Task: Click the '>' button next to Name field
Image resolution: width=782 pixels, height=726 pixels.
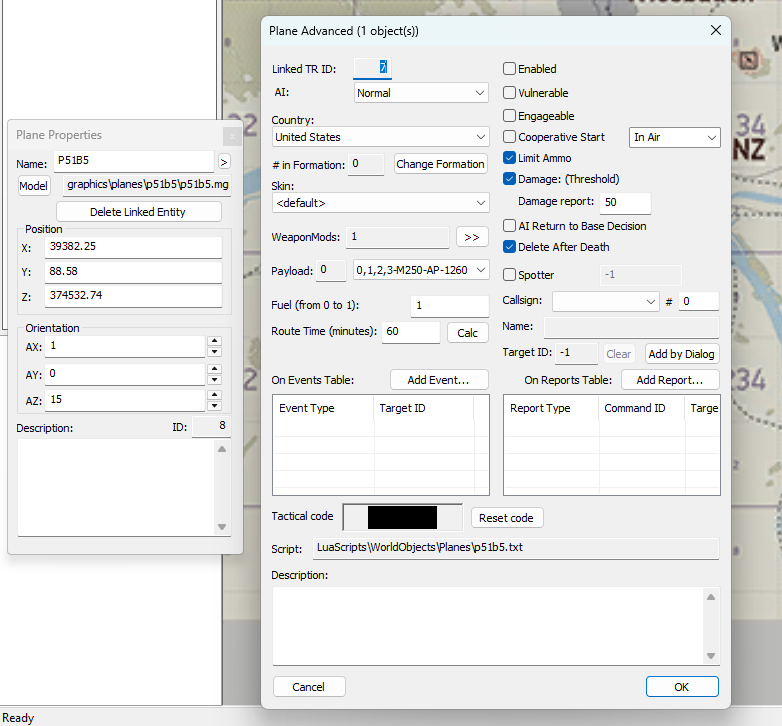Action: tap(224, 161)
